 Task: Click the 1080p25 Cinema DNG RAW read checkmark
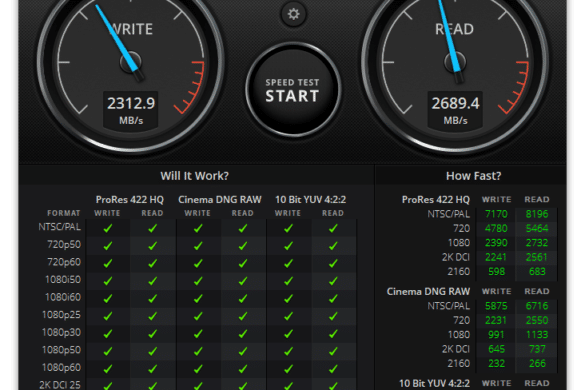(243, 316)
